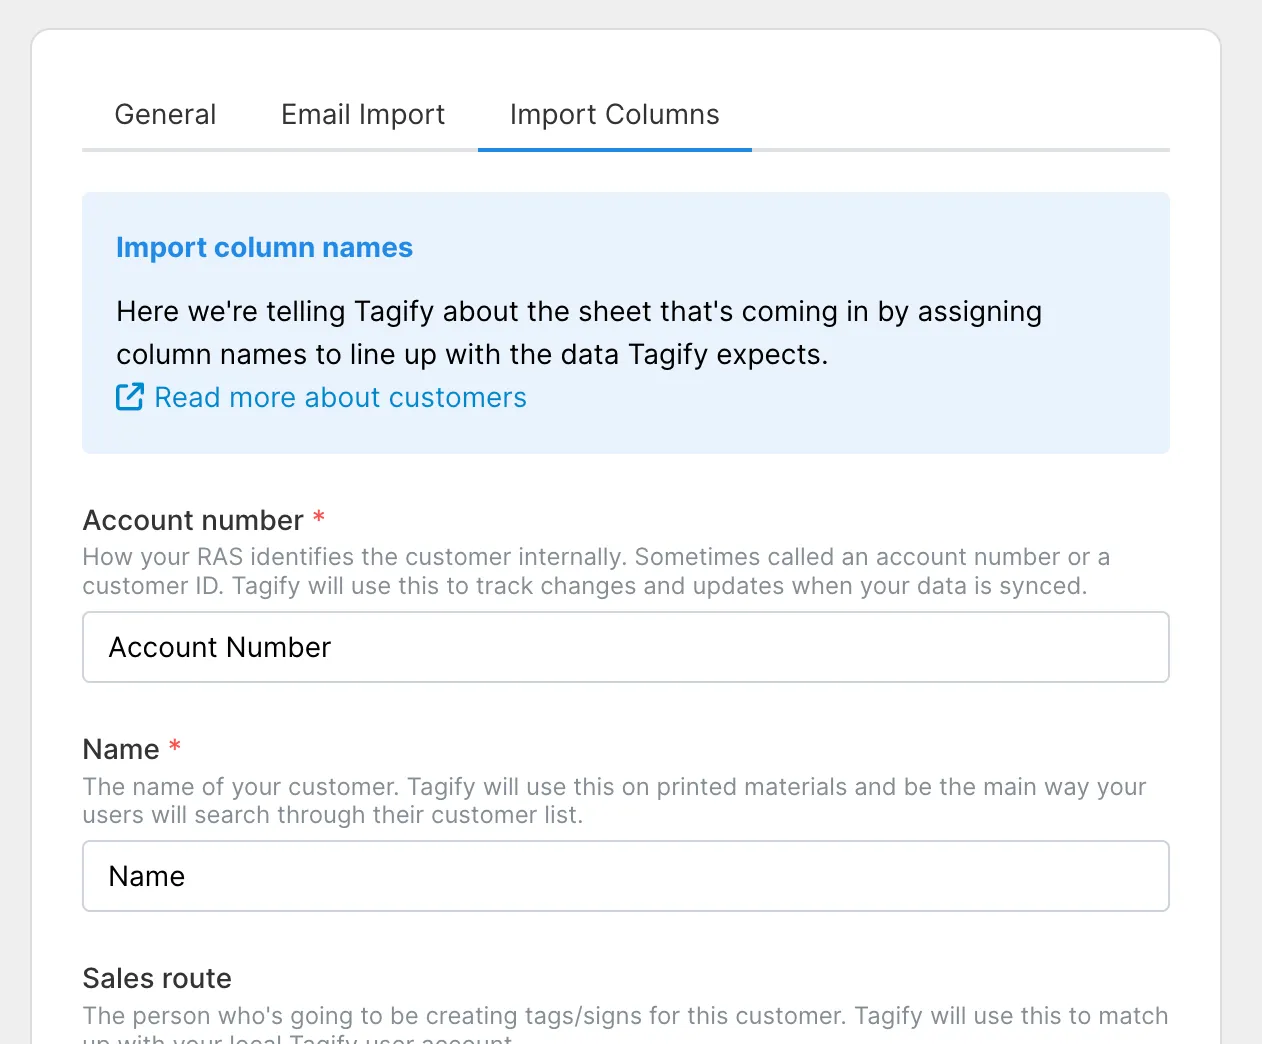Click the Account number field label
Image resolution: width=1262 pixels, height=1044 pixels.
click(x=193, y=520)
